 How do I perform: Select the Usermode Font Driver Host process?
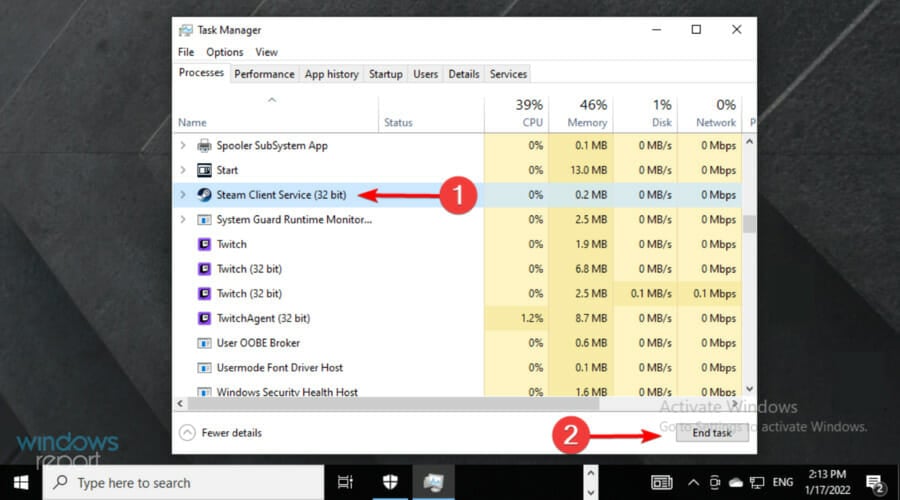click(x=457, y=368)
